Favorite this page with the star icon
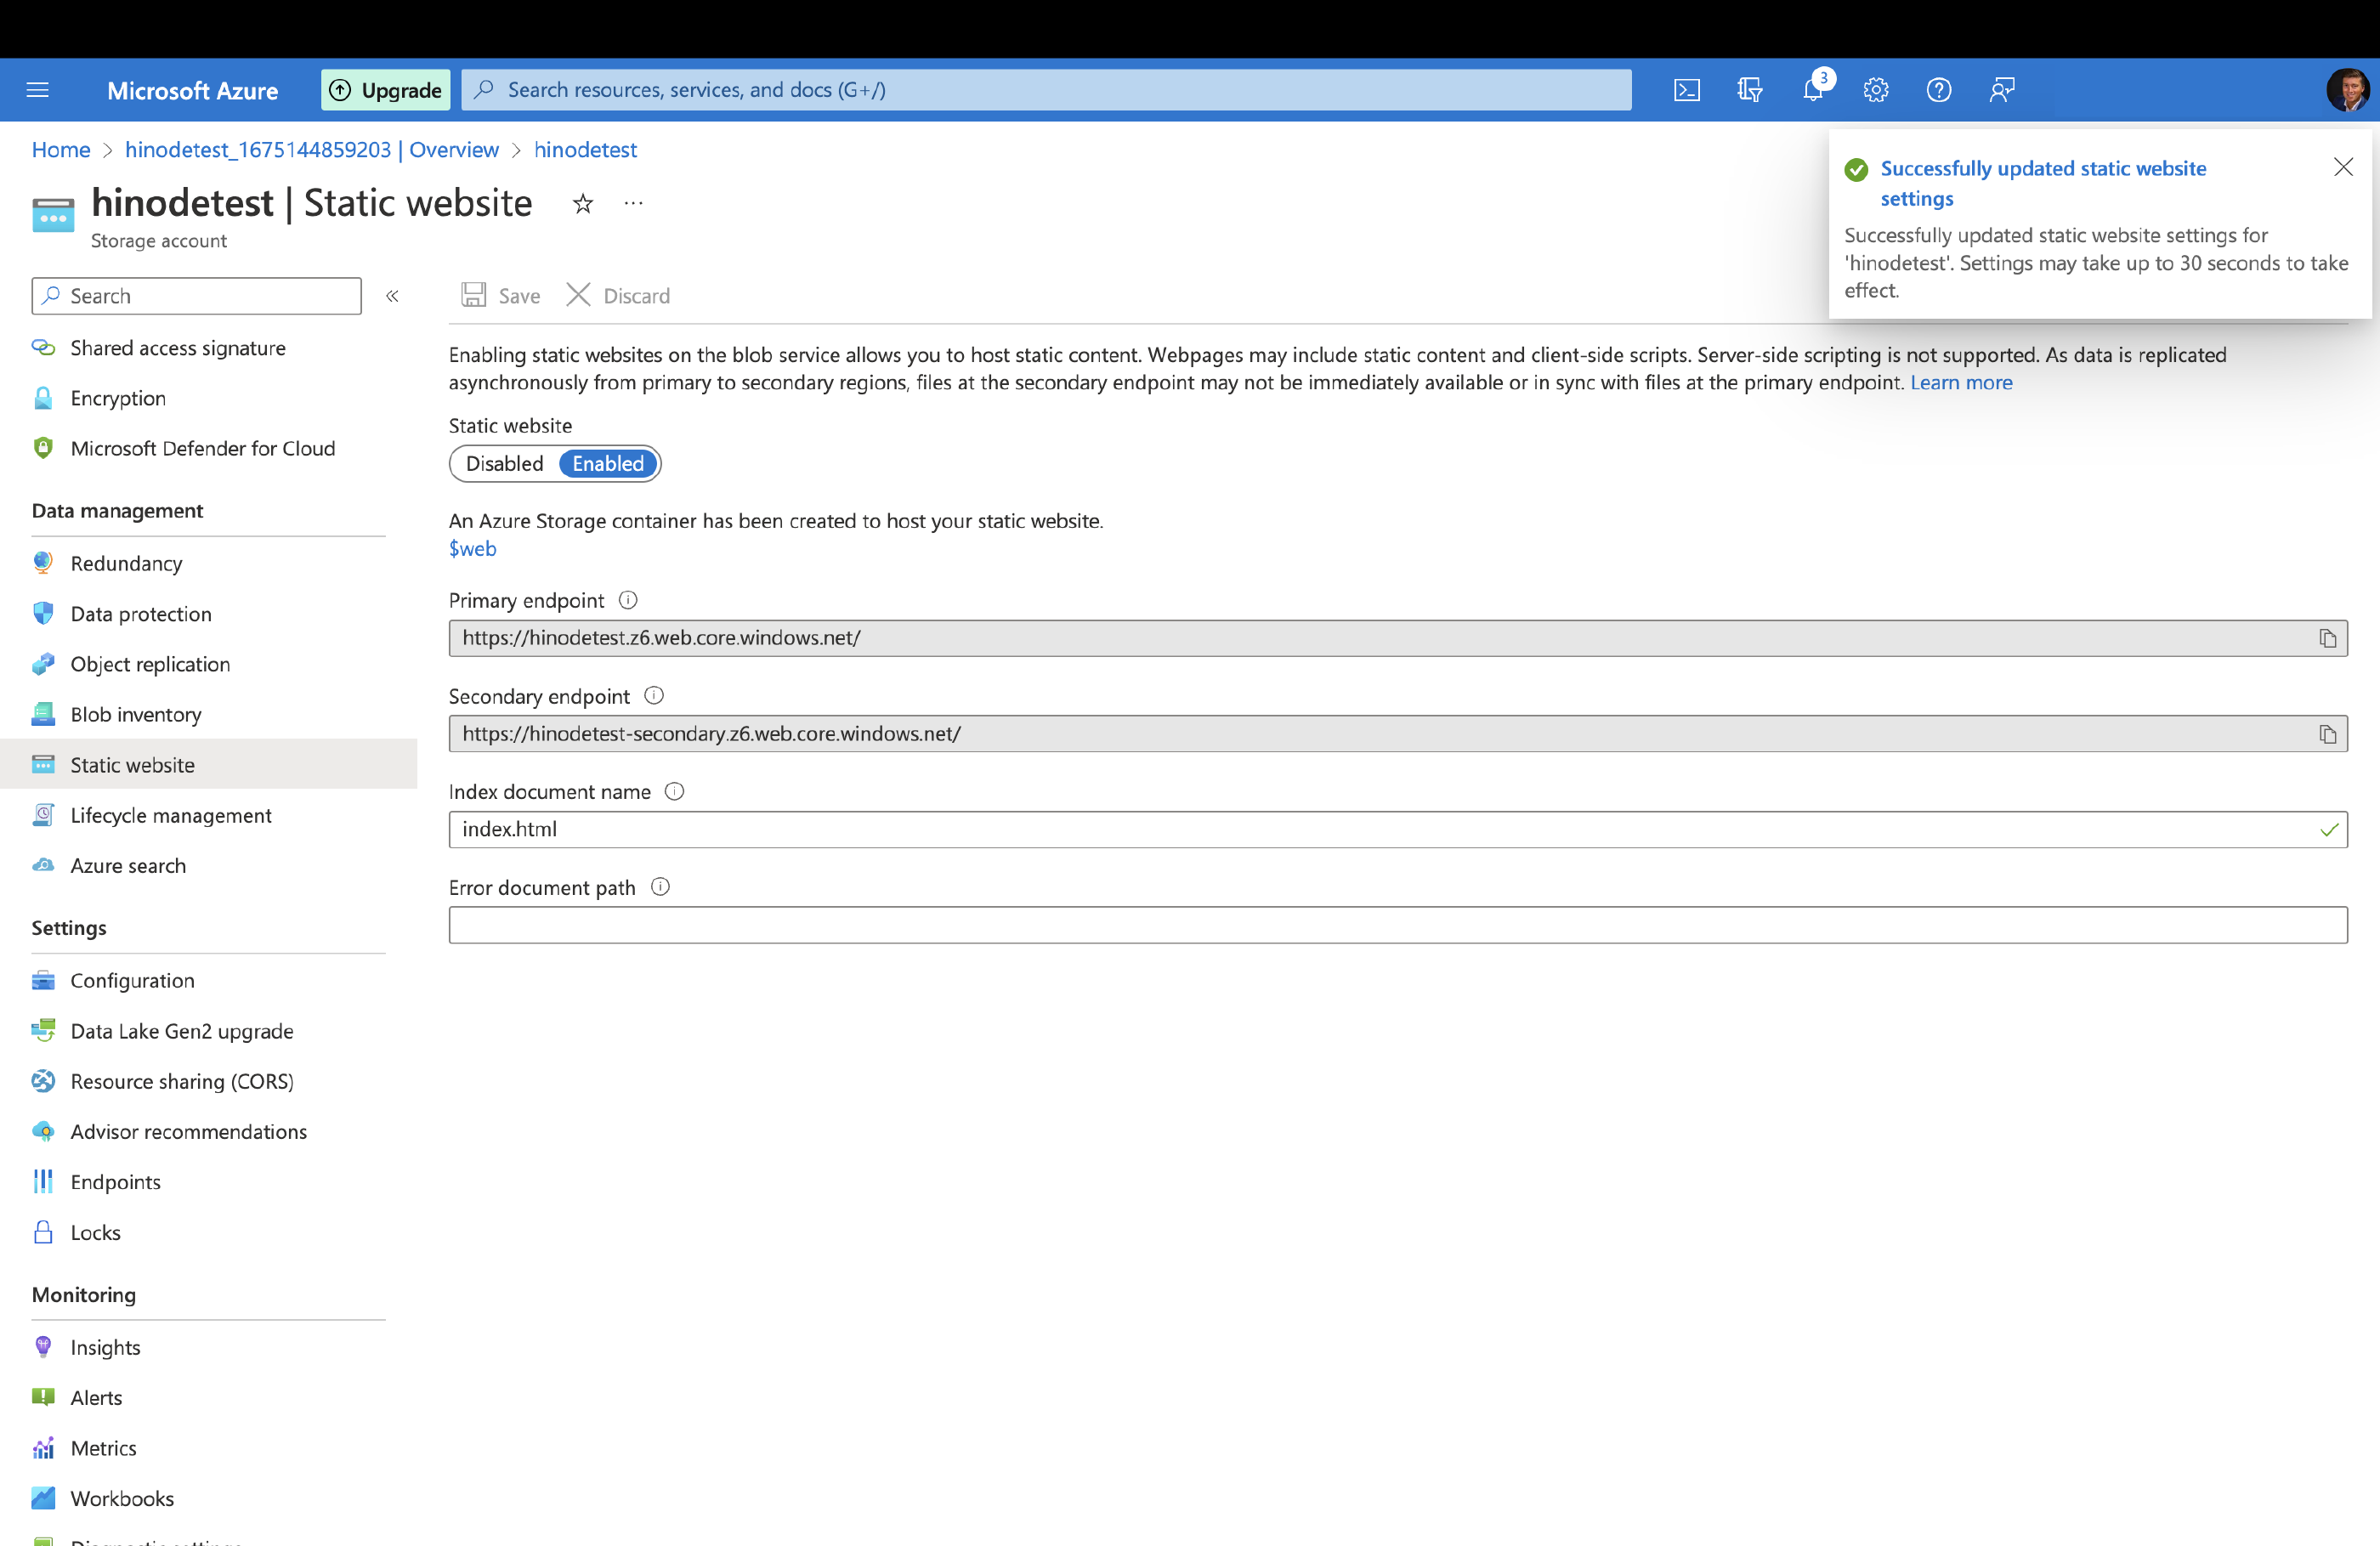 tap(583, 204)
